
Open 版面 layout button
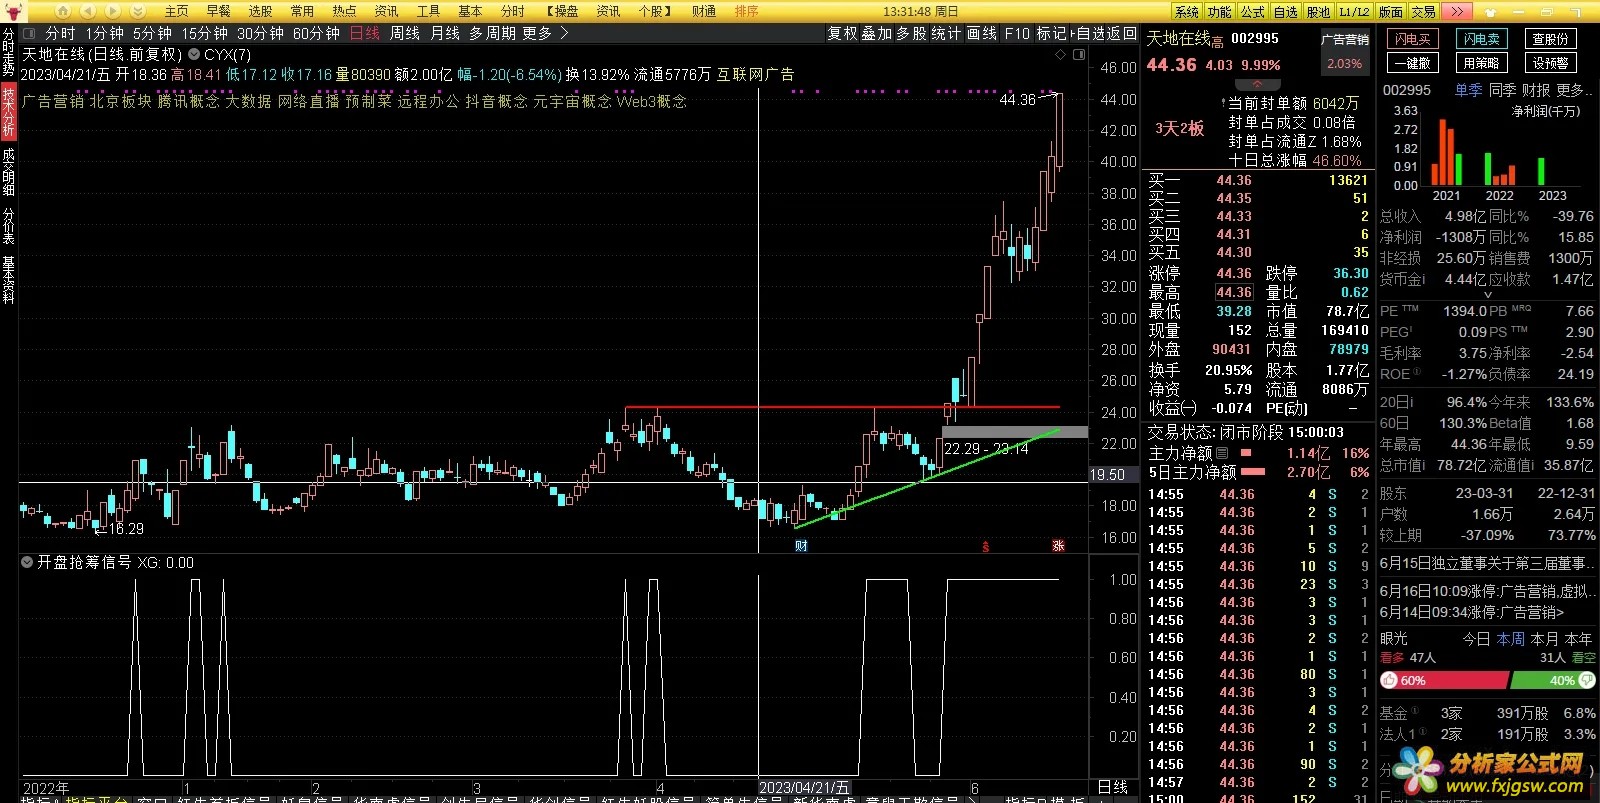coord(1391,11)
